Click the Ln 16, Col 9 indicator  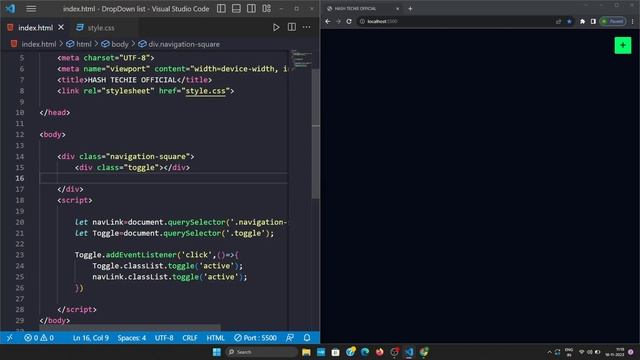(x=91, y=338)
